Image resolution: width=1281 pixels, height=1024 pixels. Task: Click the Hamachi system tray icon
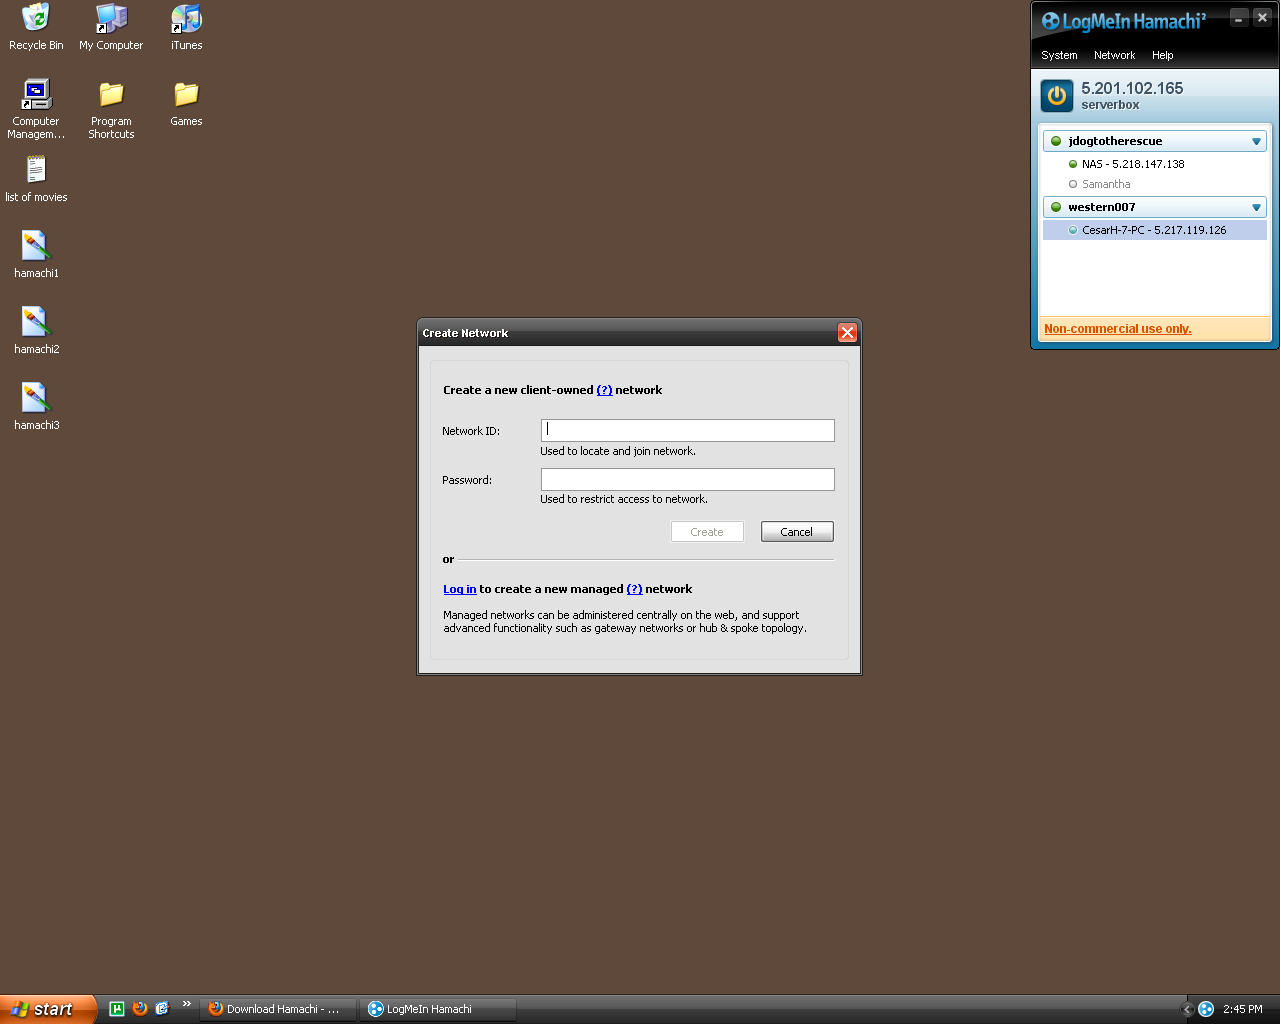pyautogui.click(x=1206, y=1009)
